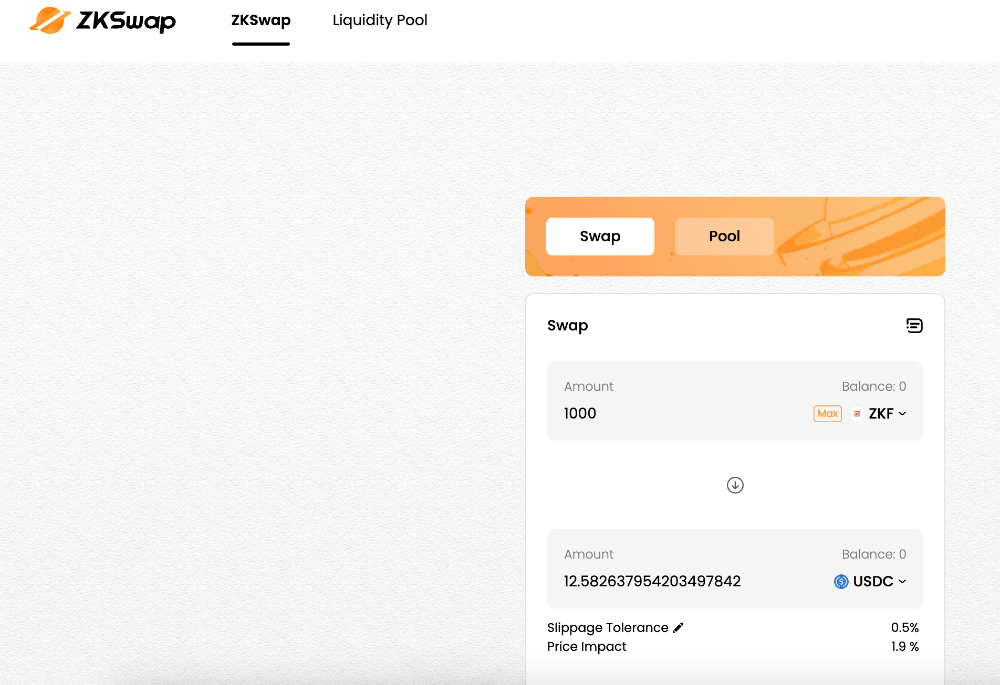
Task: Click the Max amount button
Action: click(x=827, y=414)
